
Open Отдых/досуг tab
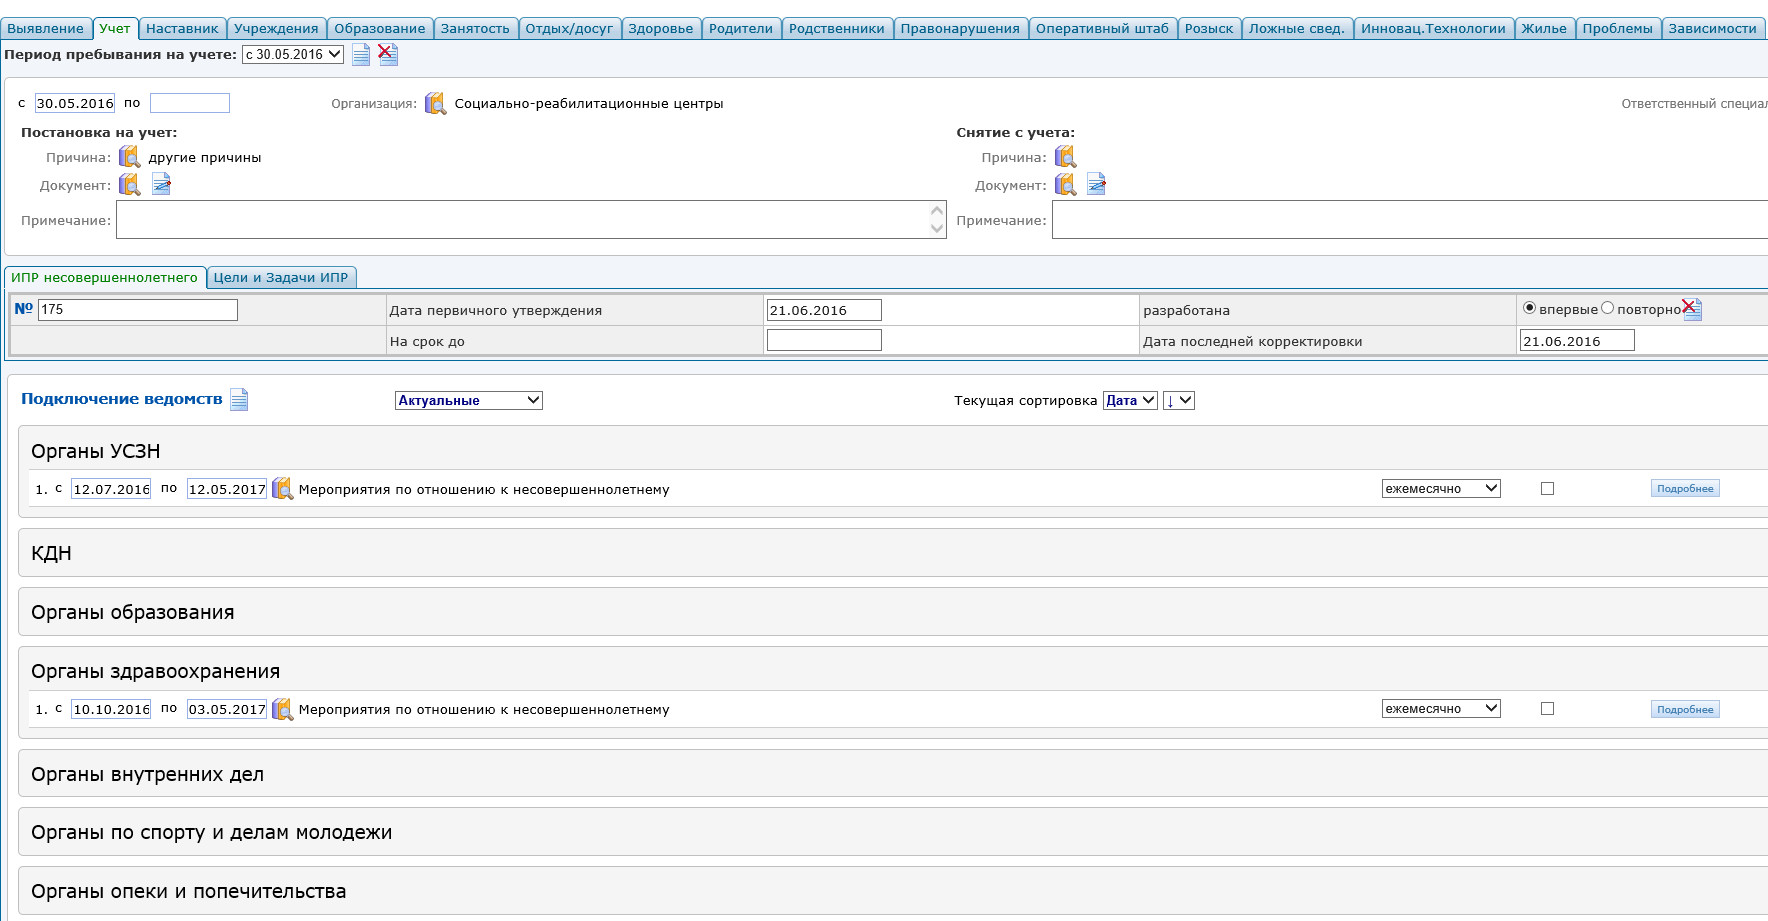pyautogui.click(x=569, y=28)
